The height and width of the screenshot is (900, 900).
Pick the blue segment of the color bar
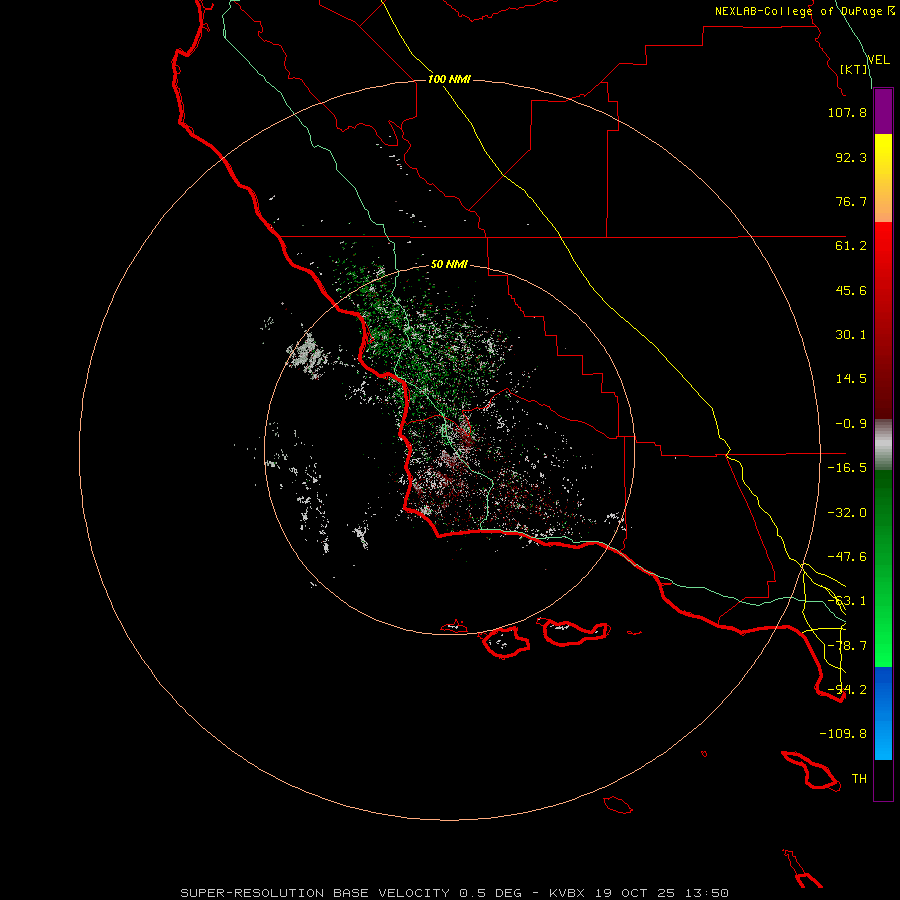click(883, 713)
